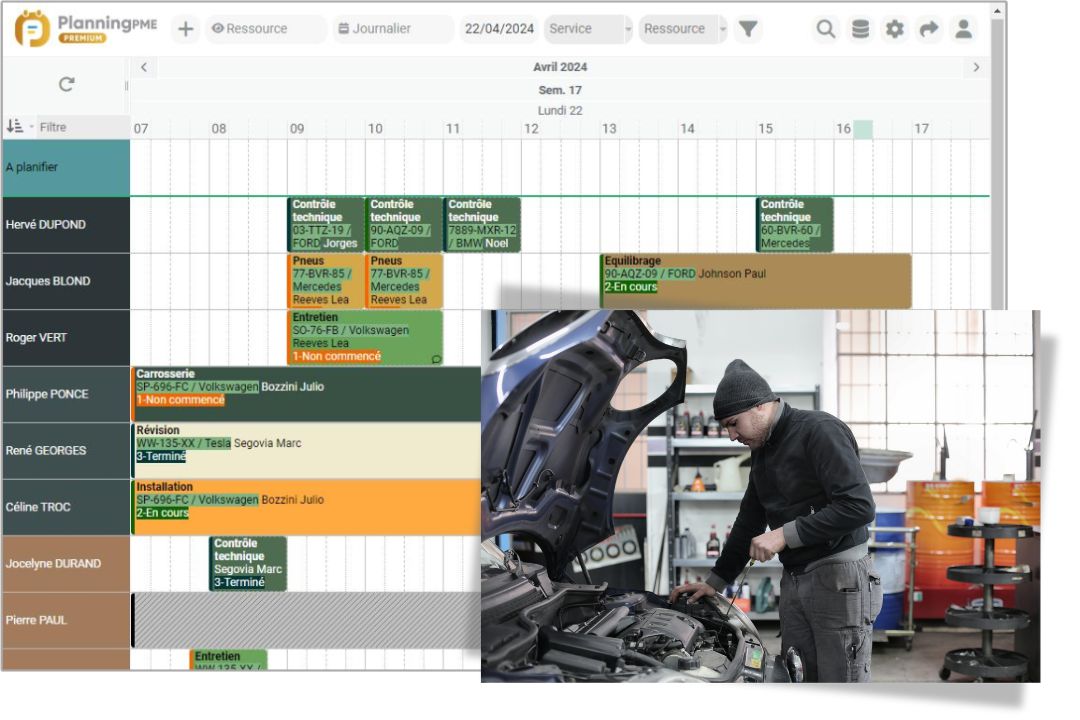The height and width of the screenshot is (720, 1080).
Task: Click the Sem. 17 week header
Action: (x=560, y=90)
